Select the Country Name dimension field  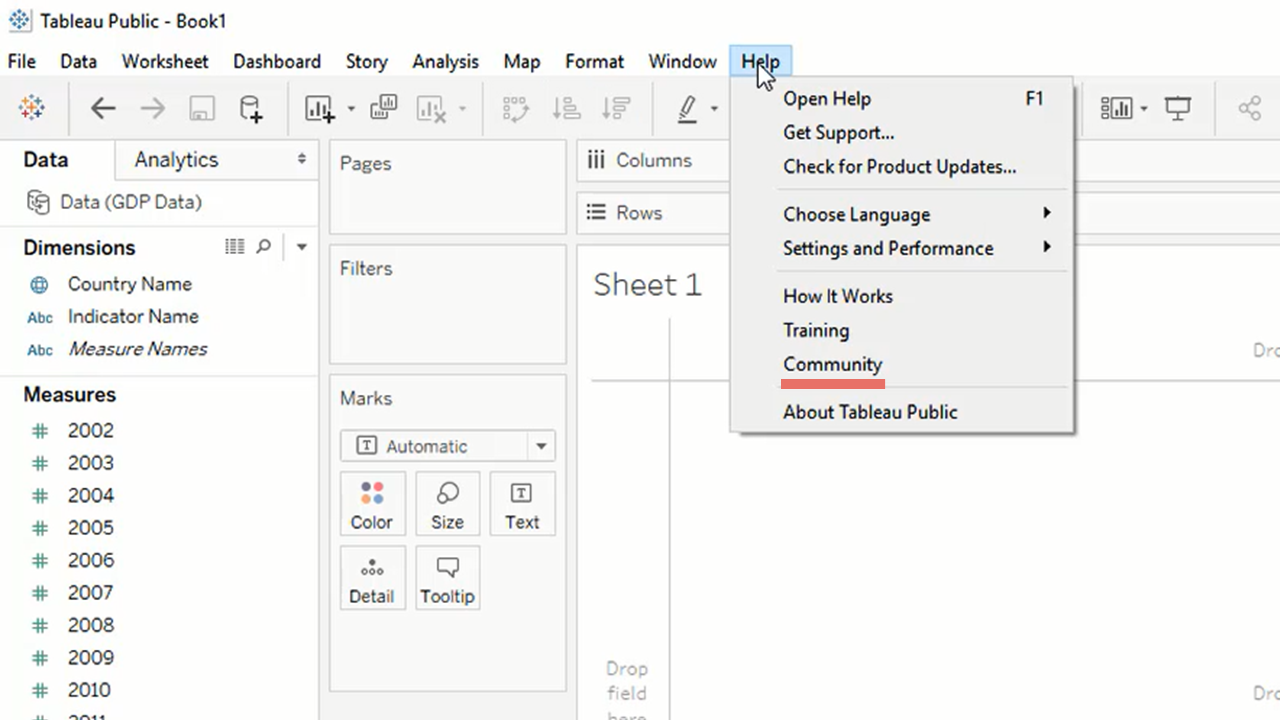[129, 284]
